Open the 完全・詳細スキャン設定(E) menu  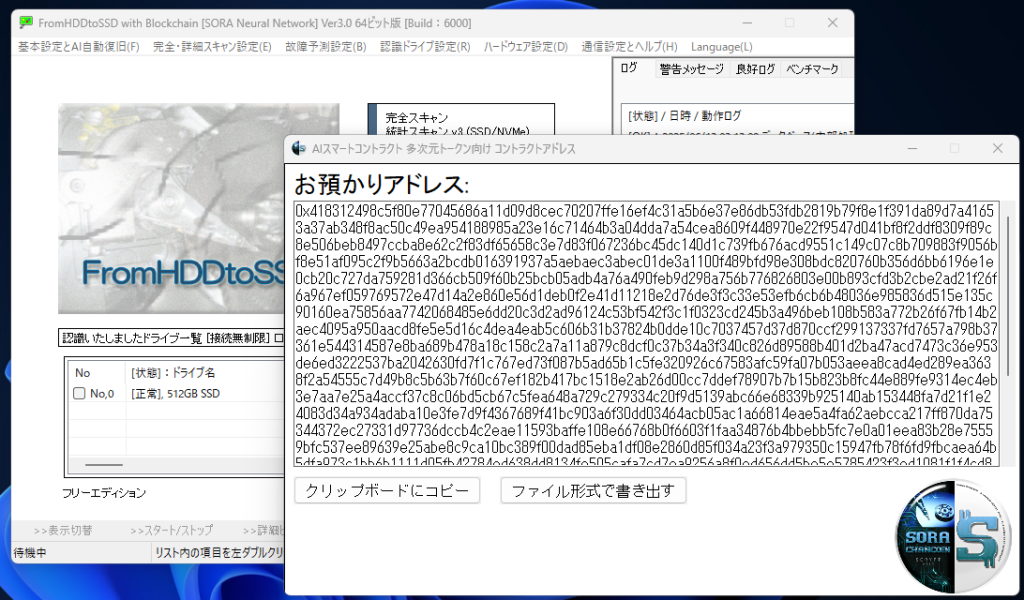pyautogui.click(x=212, y=47)
